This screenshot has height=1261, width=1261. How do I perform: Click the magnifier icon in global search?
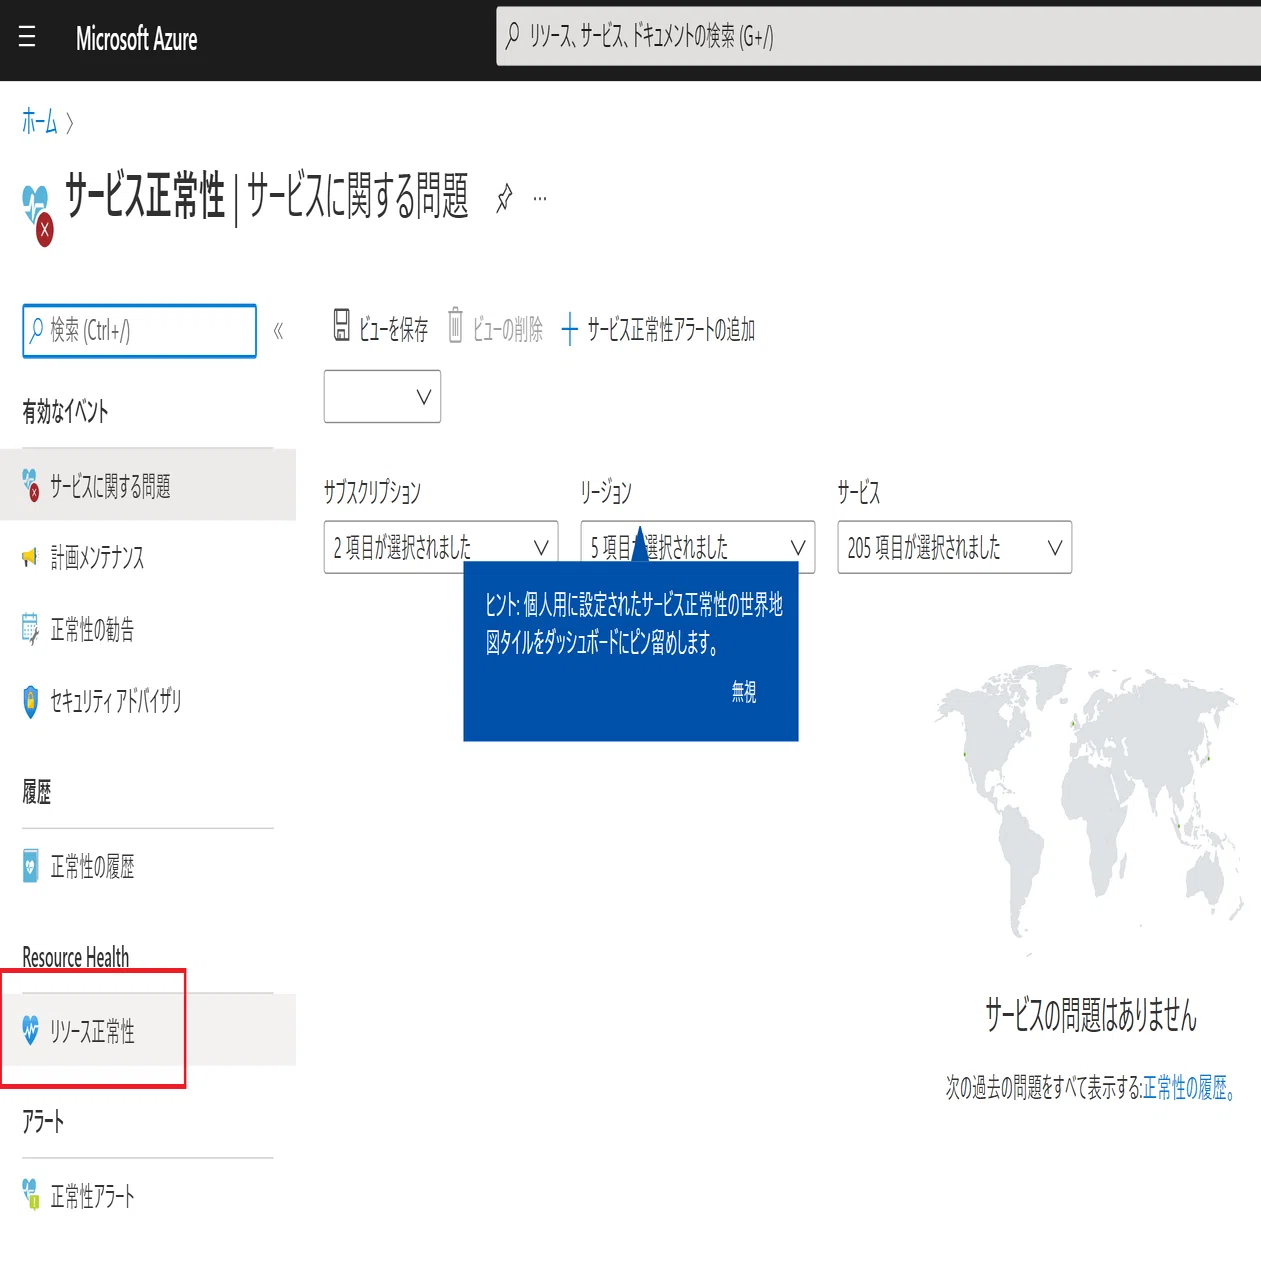point(512,36)
